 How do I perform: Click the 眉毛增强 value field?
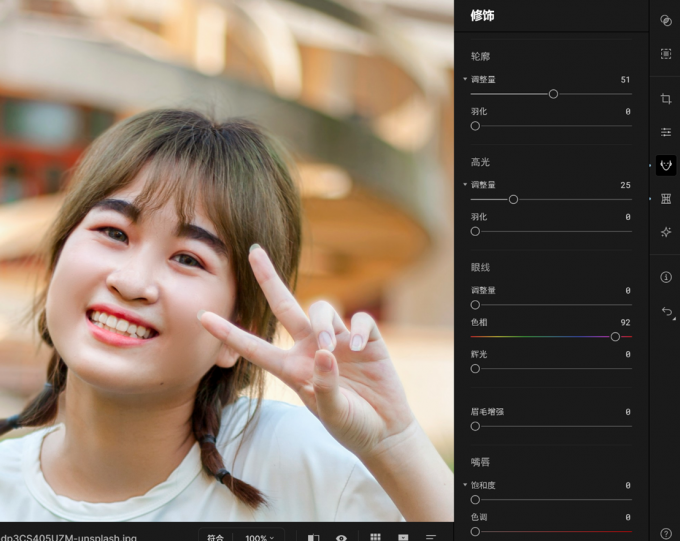(x=628, y=412)
